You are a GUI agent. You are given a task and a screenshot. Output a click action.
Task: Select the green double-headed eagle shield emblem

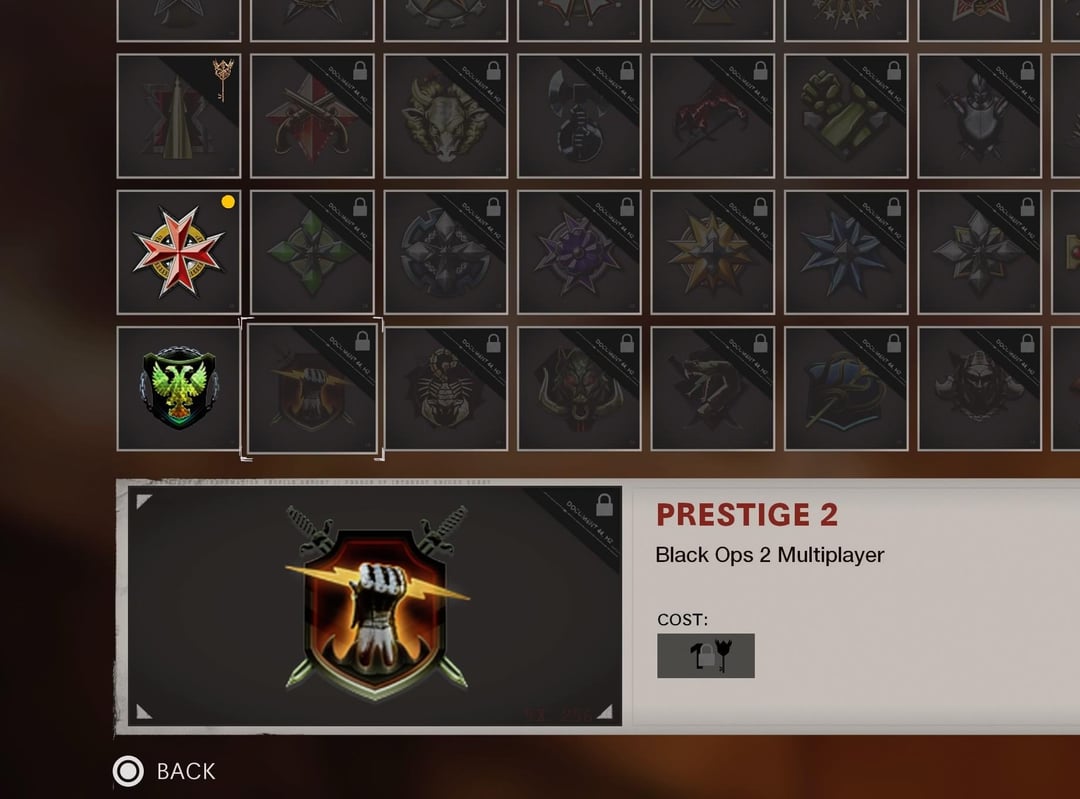coord(179,388)
